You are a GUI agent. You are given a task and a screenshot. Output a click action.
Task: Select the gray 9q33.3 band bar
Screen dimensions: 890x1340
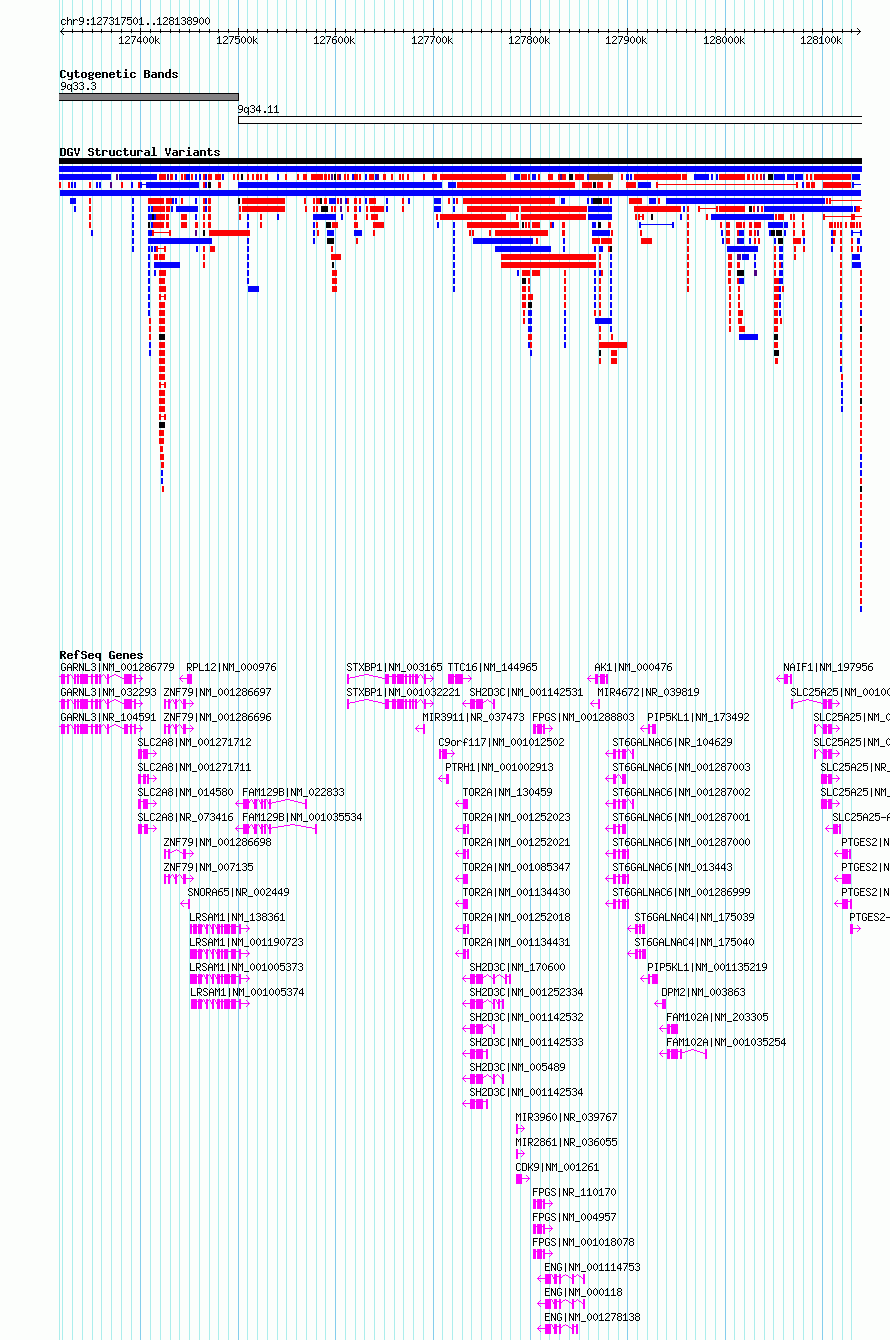click(149, 97)
